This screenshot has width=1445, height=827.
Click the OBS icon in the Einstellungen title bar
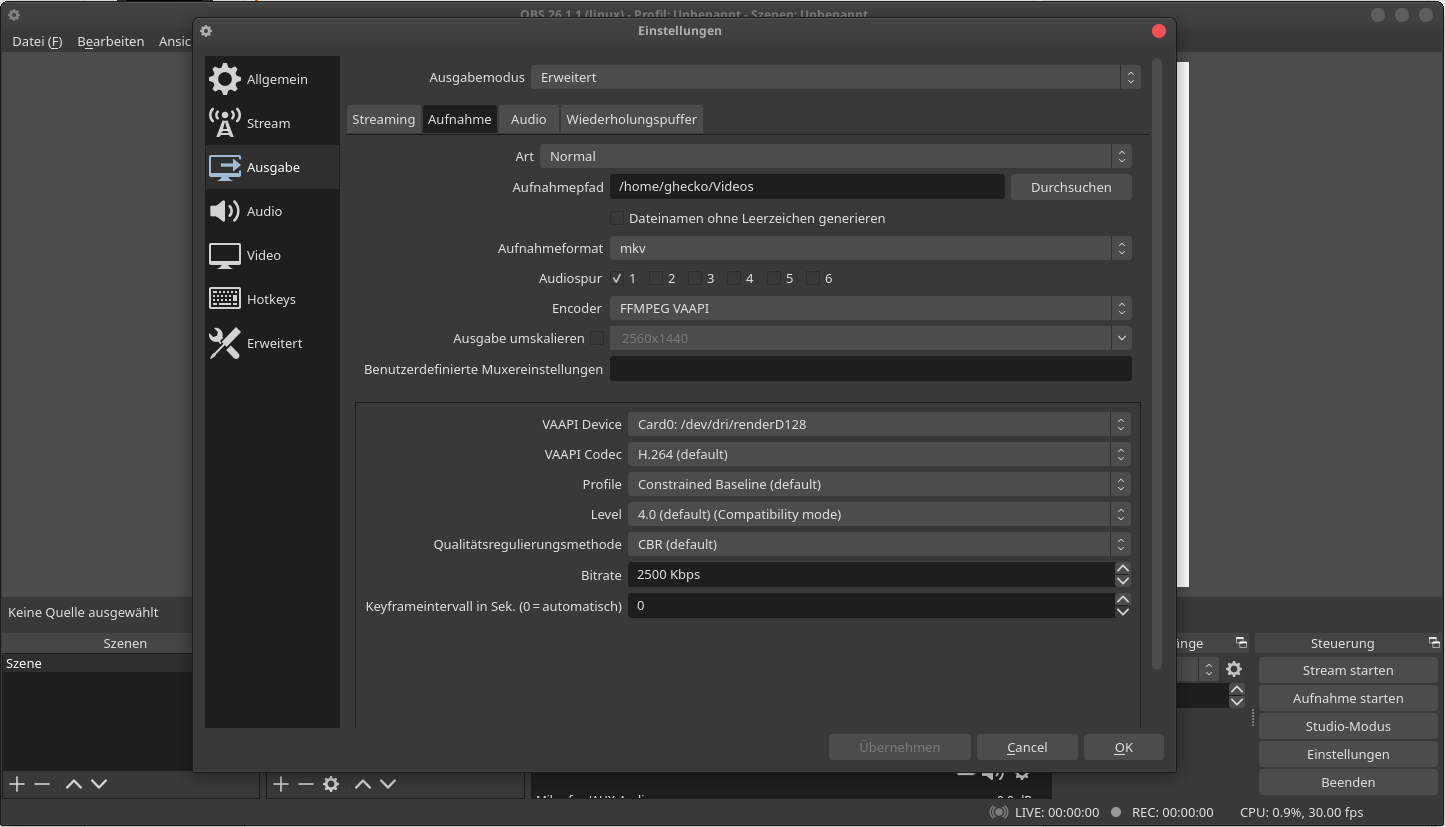point(206,31)
